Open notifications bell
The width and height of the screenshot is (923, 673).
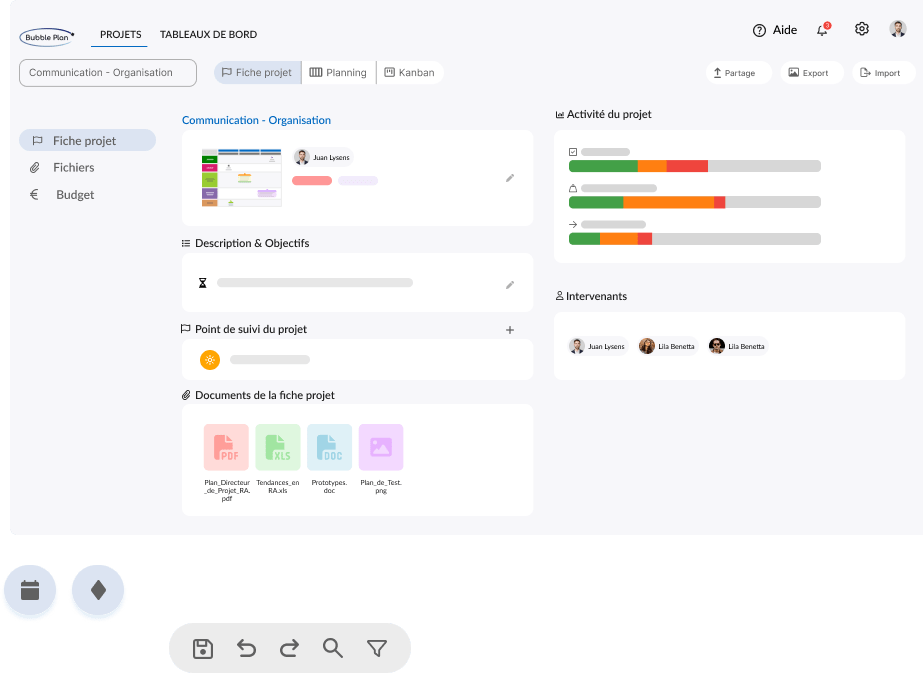(x=823, y=30)
